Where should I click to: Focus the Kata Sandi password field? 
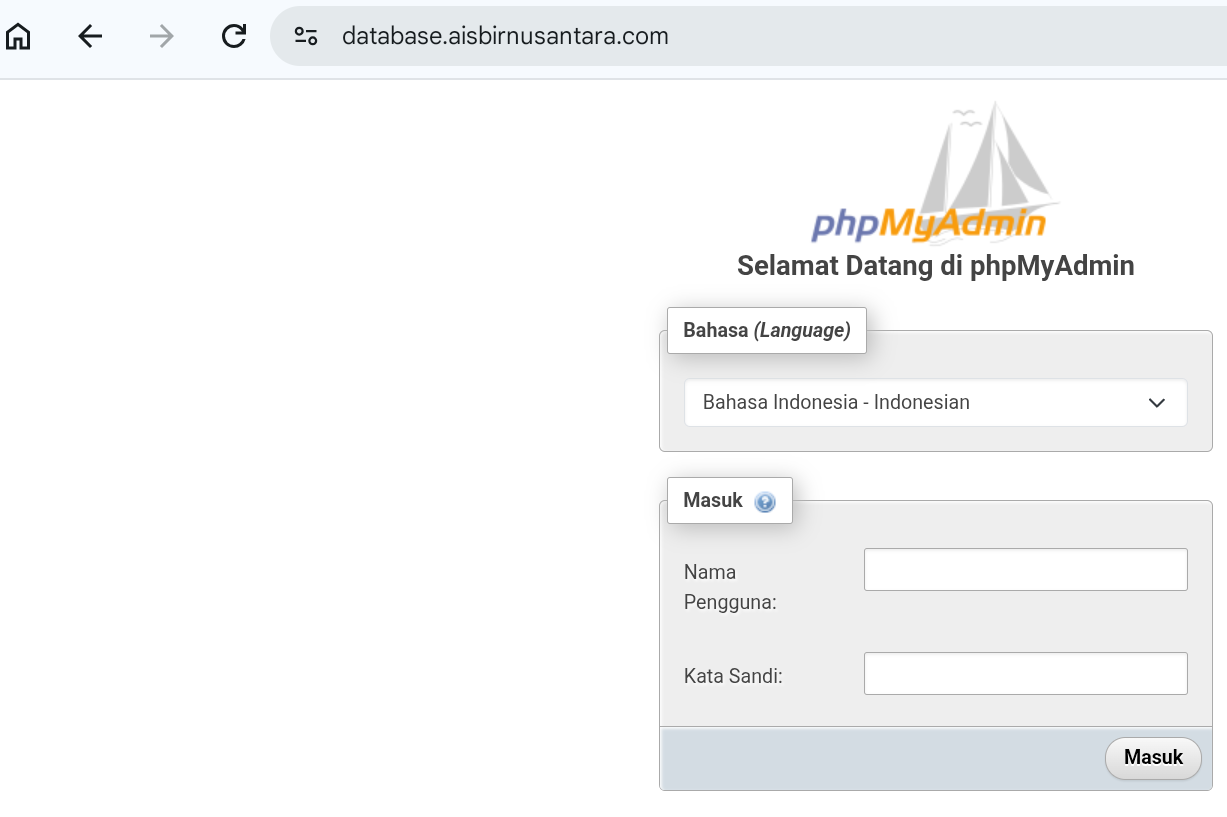1025,674
